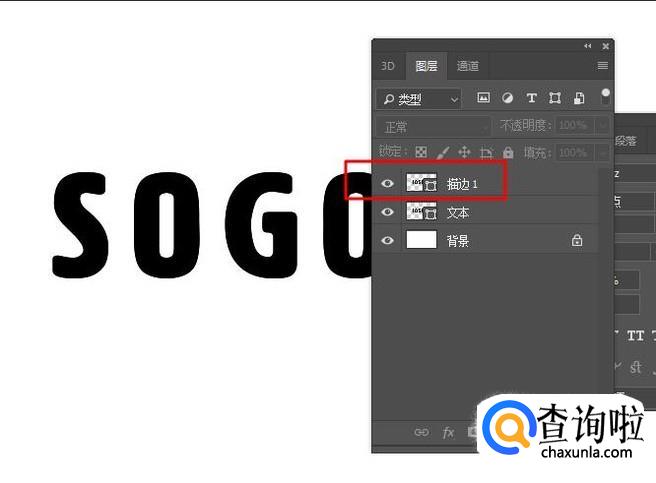Filter for adjustment layers icon
Image resolution: width=656 pixels, height=483 pixels.
[x=507, y=98]
